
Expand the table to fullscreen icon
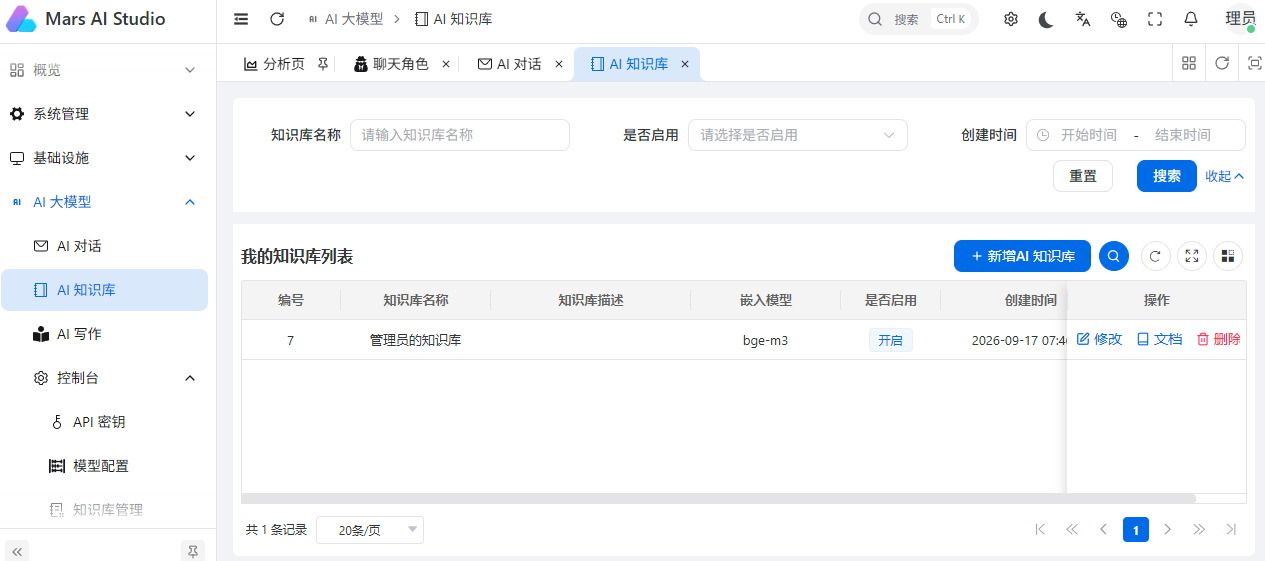tap(1192, 256)
